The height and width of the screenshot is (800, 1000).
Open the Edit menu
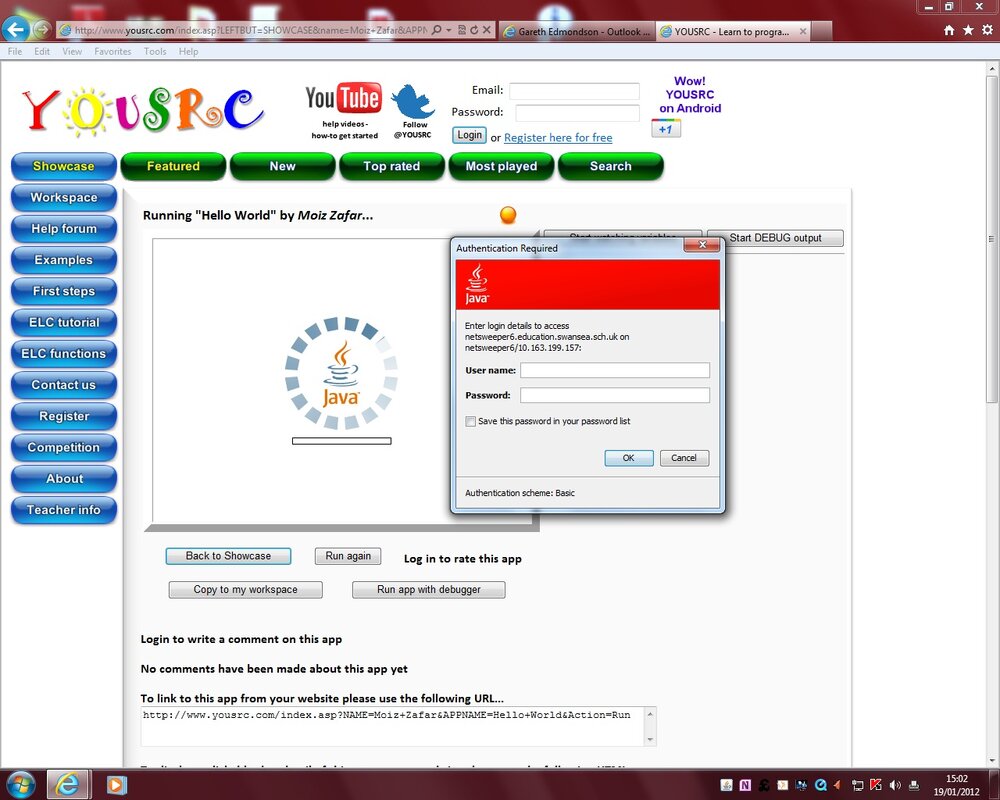click(42, 52)
